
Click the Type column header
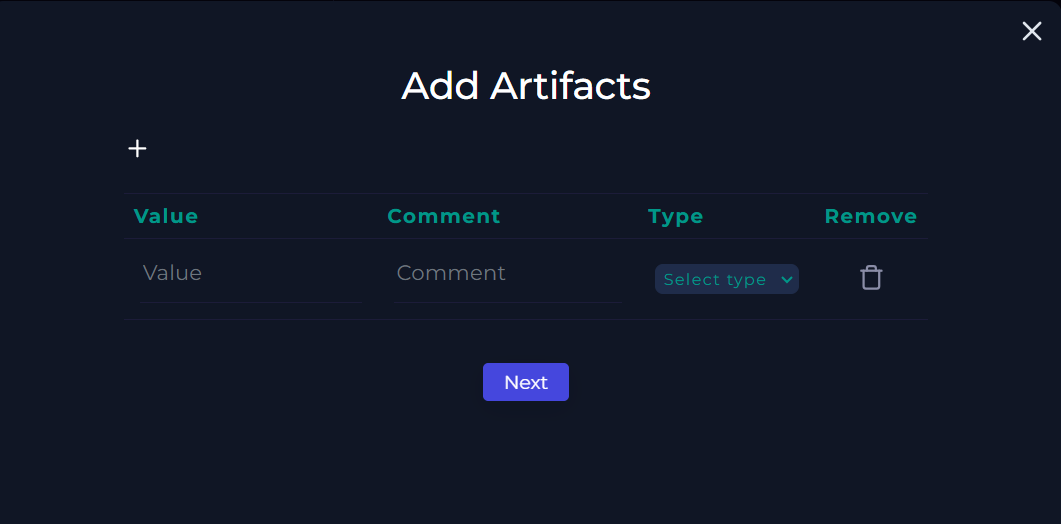tap(676, 217)
